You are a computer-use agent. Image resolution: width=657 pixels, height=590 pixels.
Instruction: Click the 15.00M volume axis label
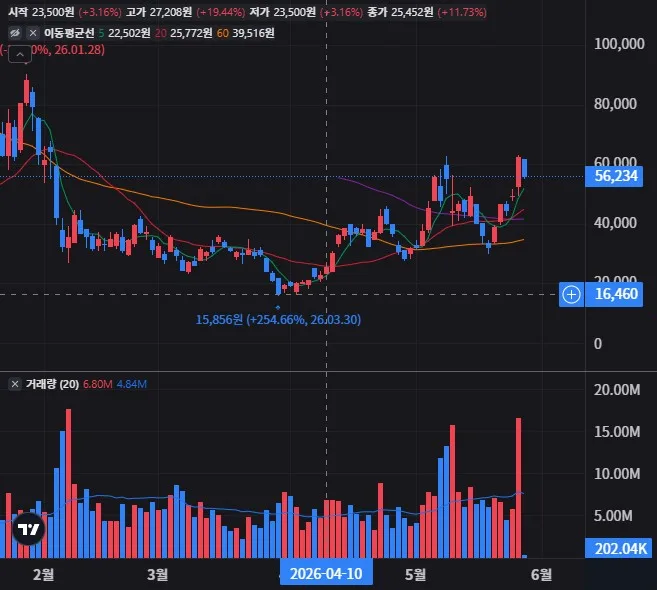(x=617, y=432)
